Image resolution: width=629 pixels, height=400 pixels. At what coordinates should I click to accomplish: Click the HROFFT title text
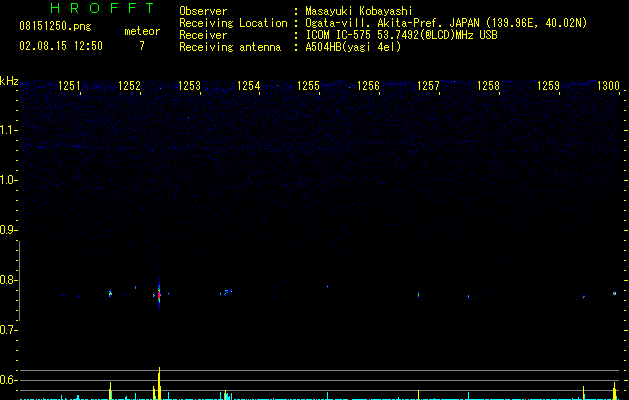click(102, 8)
